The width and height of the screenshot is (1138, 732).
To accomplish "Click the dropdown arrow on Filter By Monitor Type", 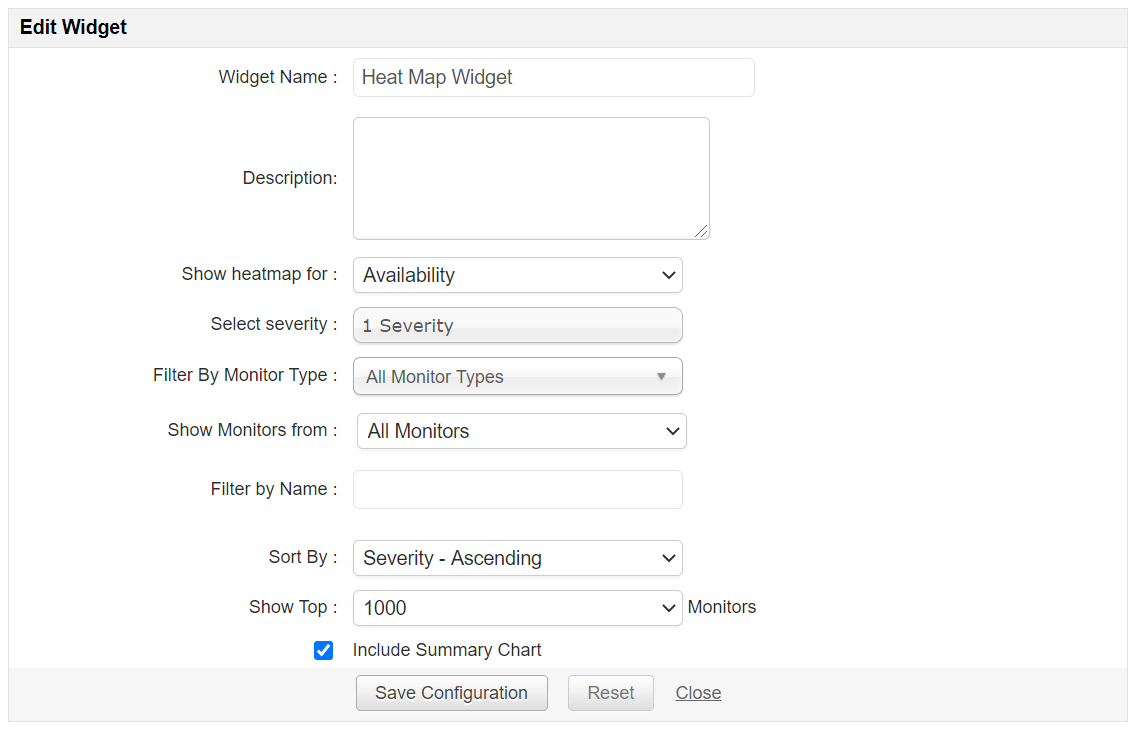I will [x=661, y=376].
